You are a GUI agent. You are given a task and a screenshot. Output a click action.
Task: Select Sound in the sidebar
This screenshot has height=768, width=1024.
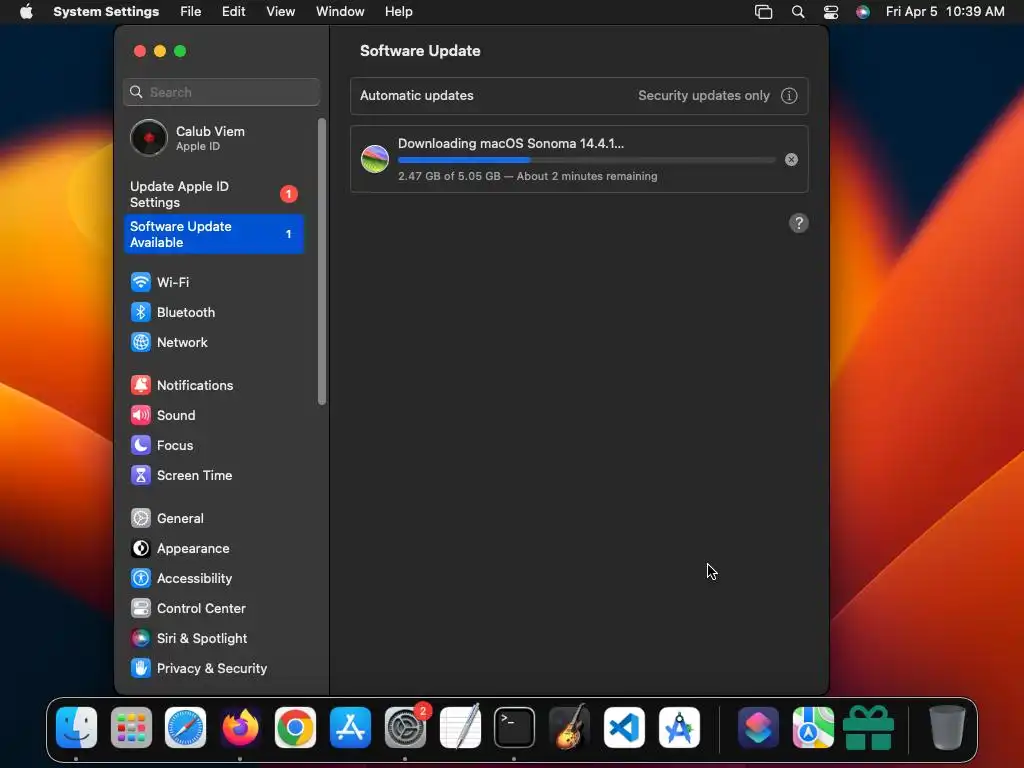pyautogui.click(x=214, y=415)
